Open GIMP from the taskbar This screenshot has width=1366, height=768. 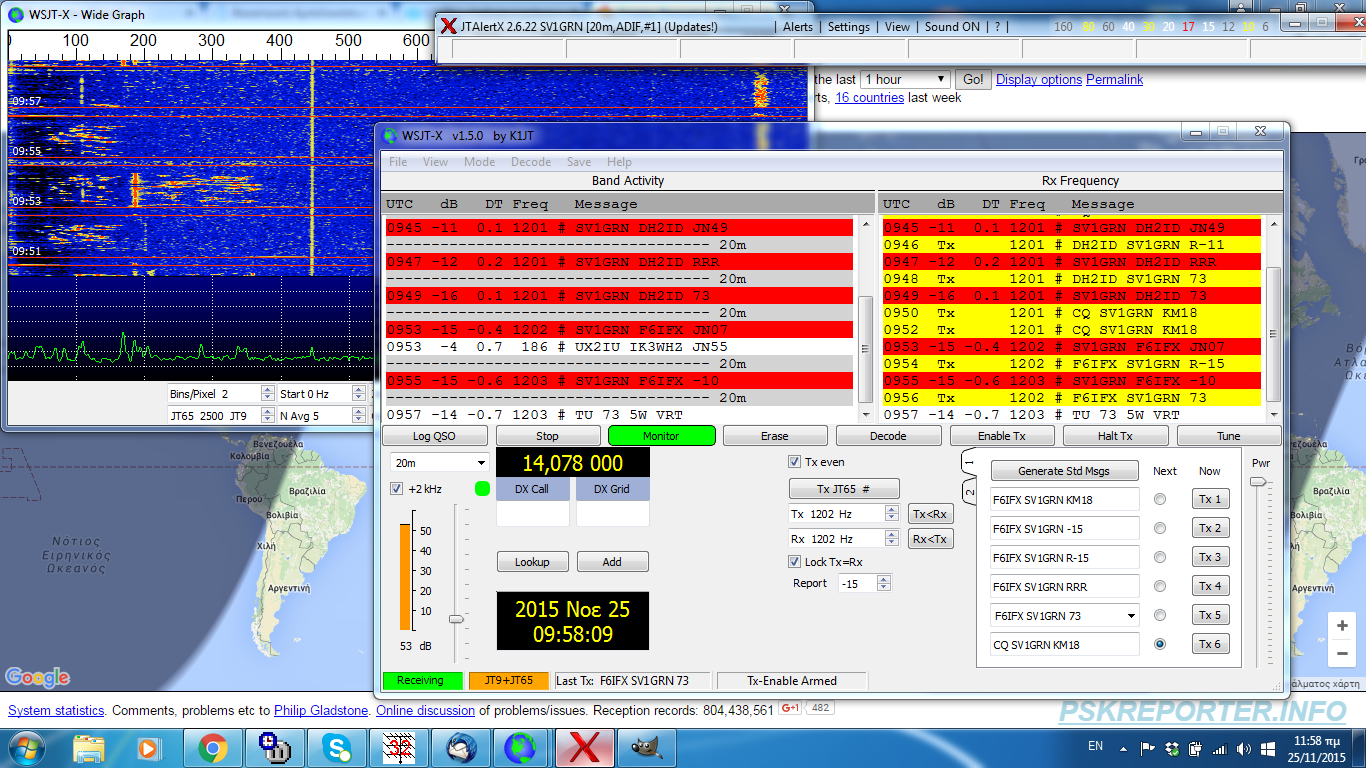click(x=647, y=746)
